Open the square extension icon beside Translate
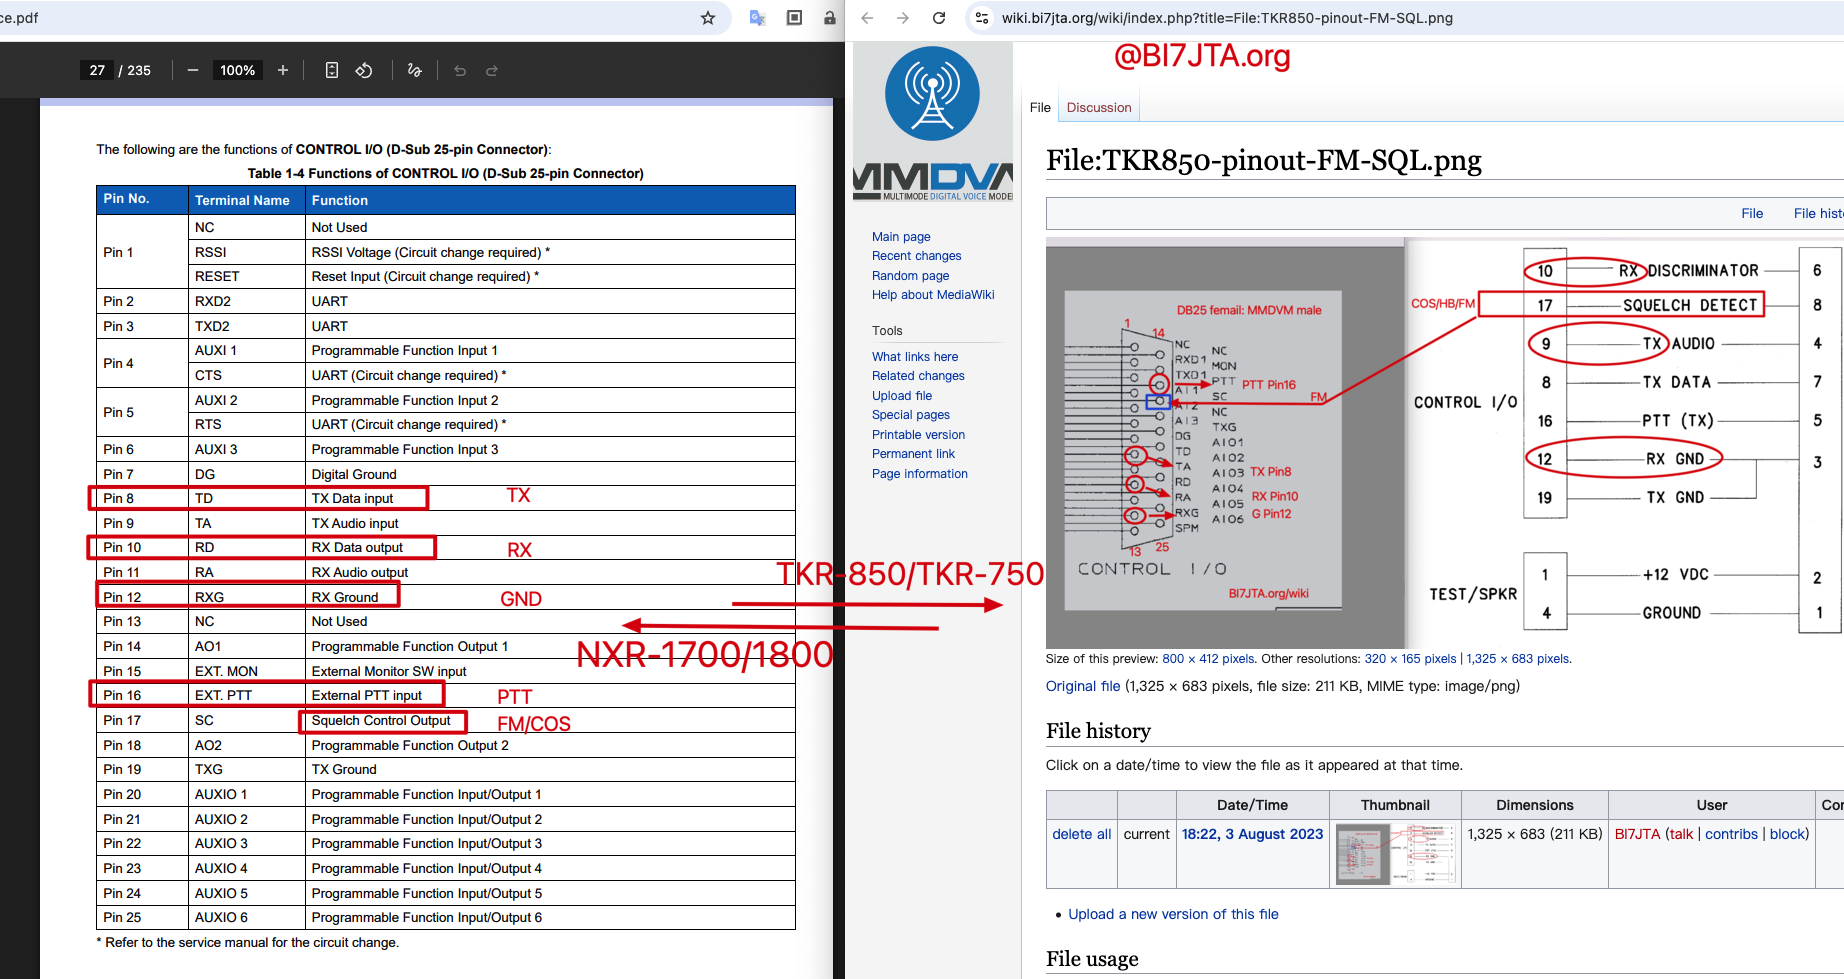Viewport: 1844px width, 979px height. [x=794, y=18]
